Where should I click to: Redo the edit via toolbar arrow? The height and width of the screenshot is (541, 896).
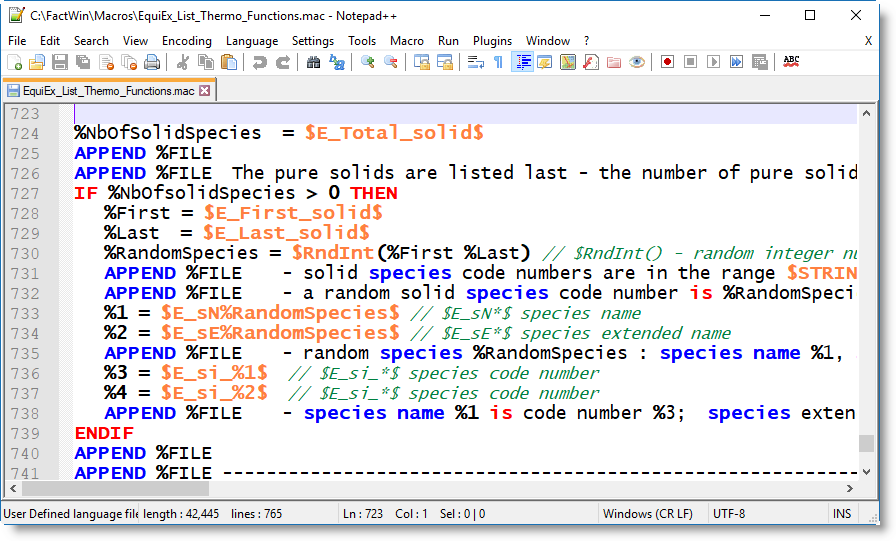tap(283, 62)
